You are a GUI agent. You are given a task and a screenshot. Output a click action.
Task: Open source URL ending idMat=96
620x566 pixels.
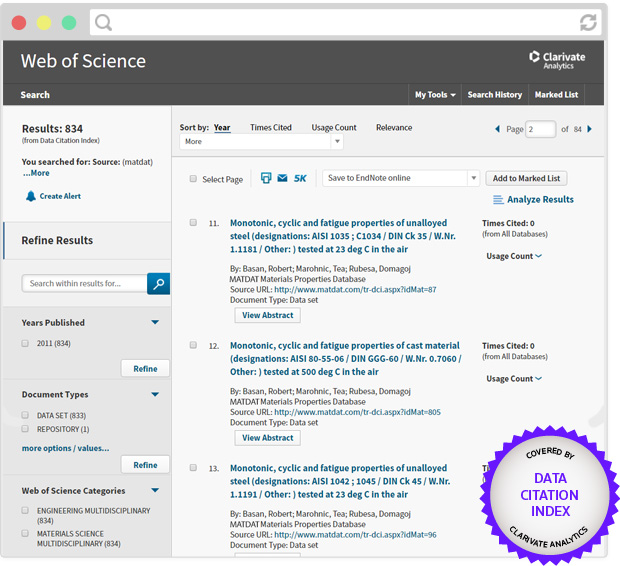point(355,535)
